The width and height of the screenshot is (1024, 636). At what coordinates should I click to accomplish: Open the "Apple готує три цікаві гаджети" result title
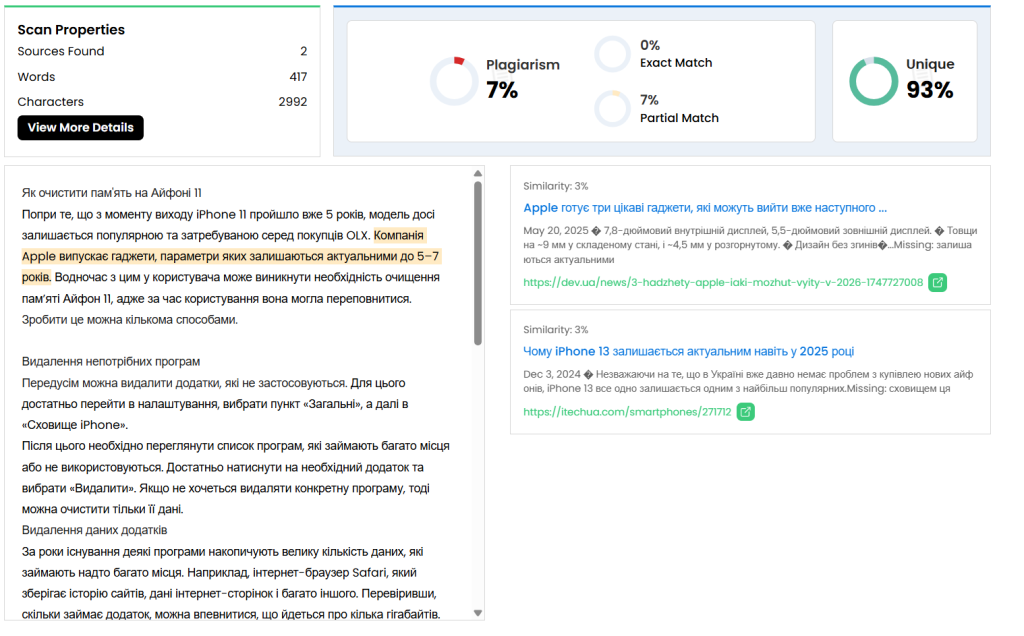[705, 208]
